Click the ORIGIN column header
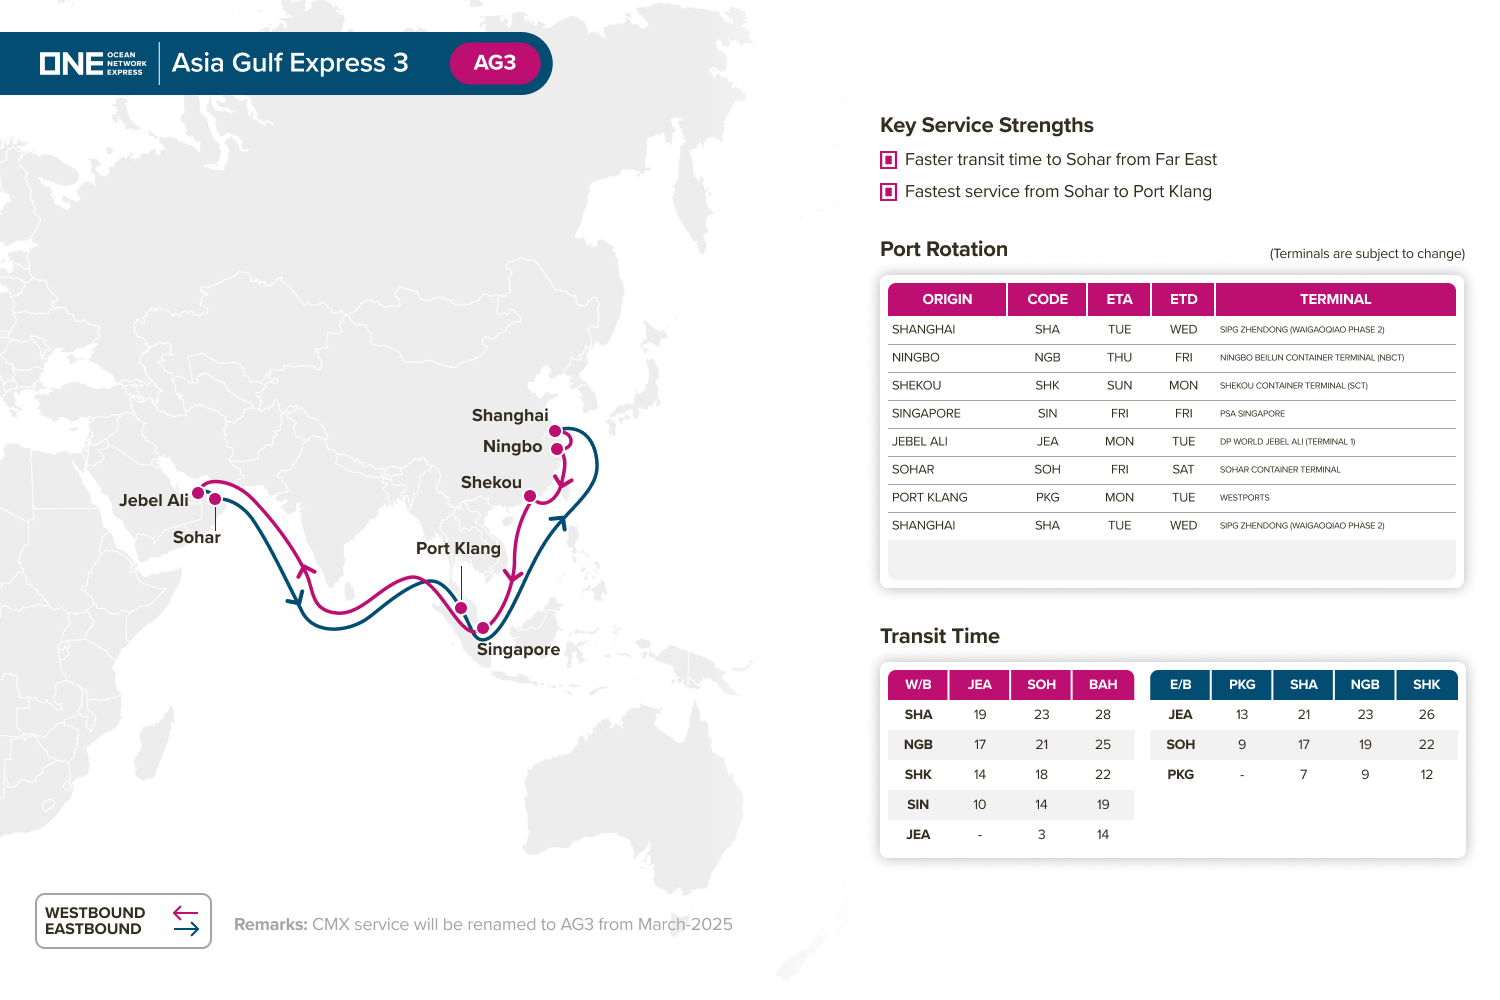Viewport: 1500px width, 1000px height. point(947,299)
